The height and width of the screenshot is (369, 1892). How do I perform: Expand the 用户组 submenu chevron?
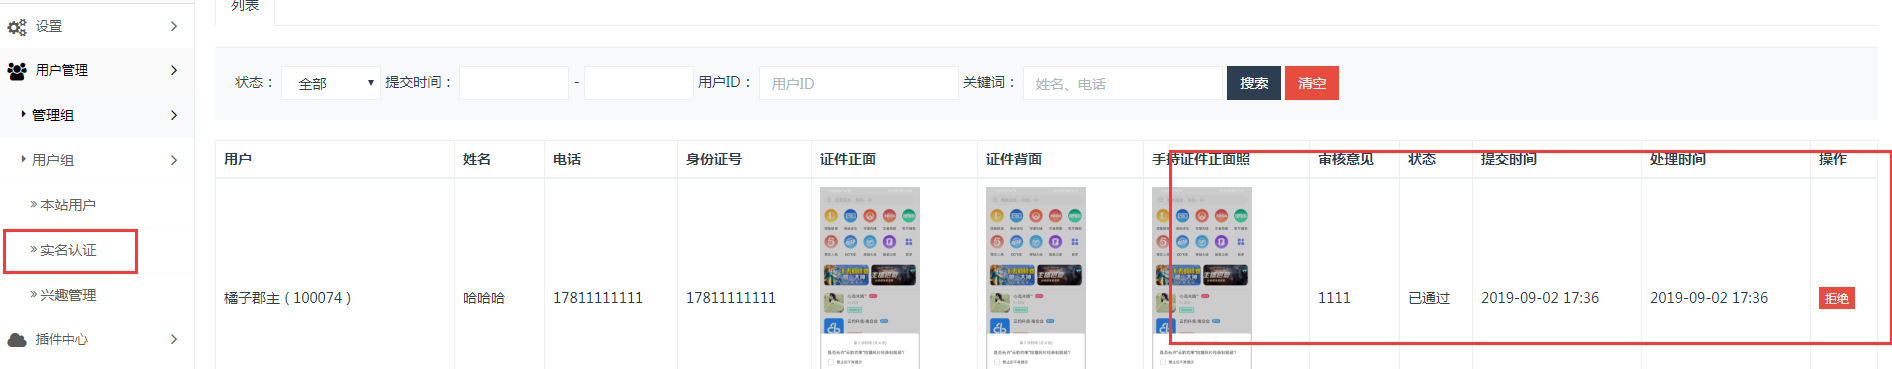[x=174, y=160]
